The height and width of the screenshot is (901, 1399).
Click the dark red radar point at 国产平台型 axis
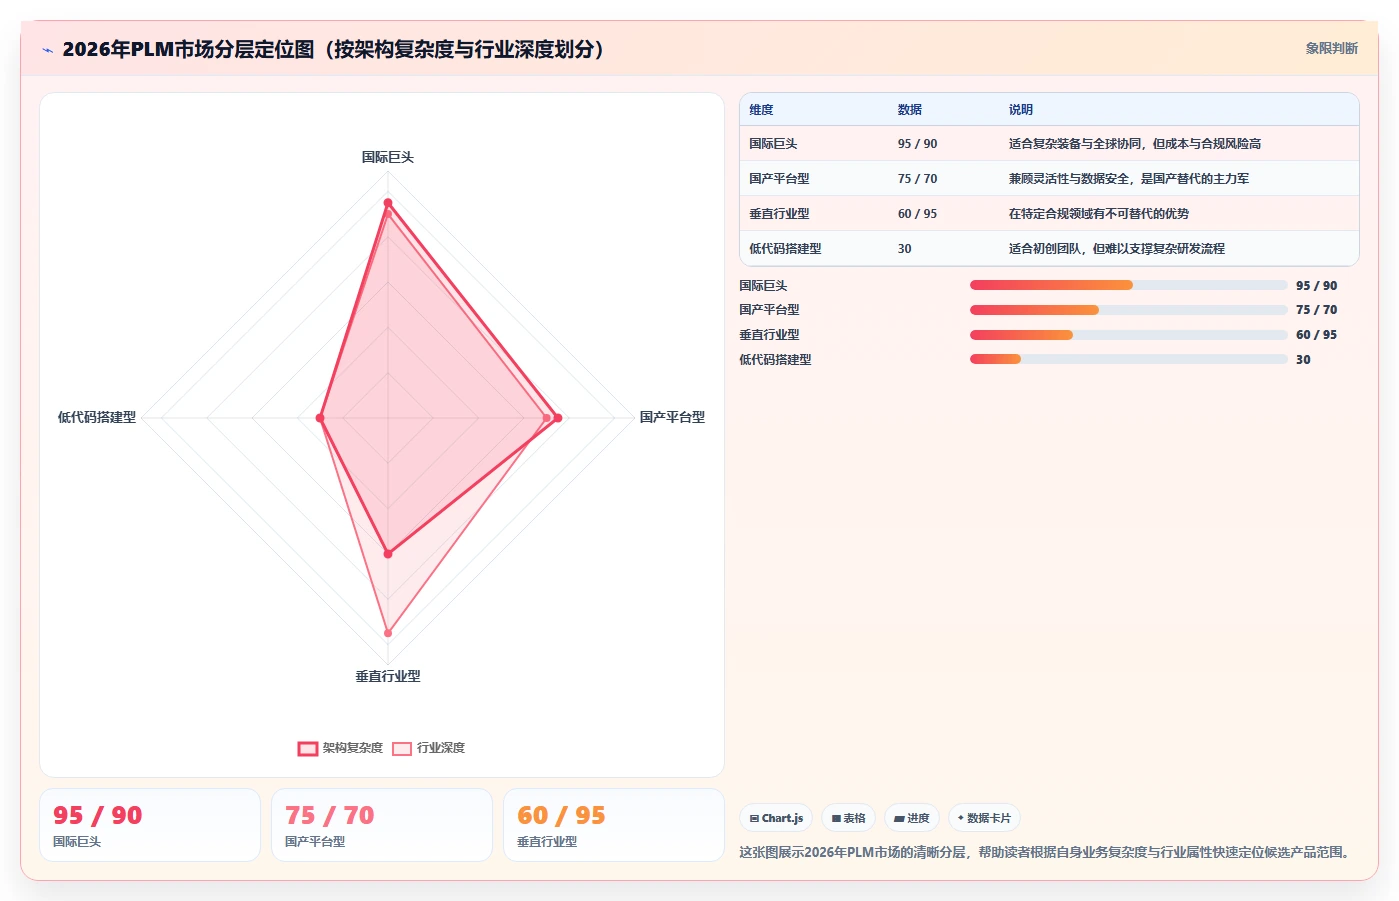coord(557,418)
